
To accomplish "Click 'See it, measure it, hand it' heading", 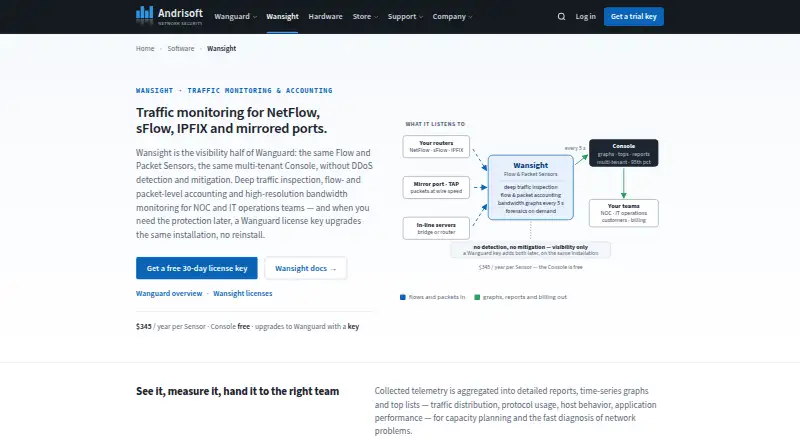I will pyautogui.click(x=237, y=391).
